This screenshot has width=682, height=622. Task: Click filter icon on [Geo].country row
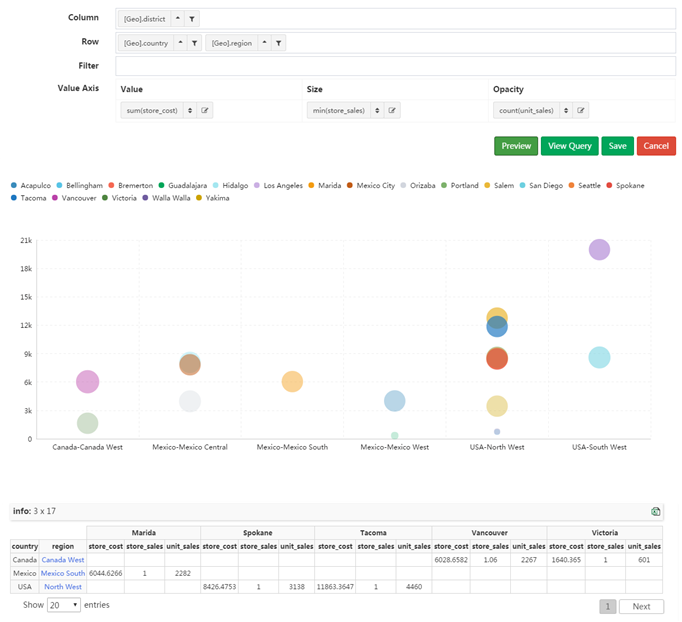click(x=193, y=43)
